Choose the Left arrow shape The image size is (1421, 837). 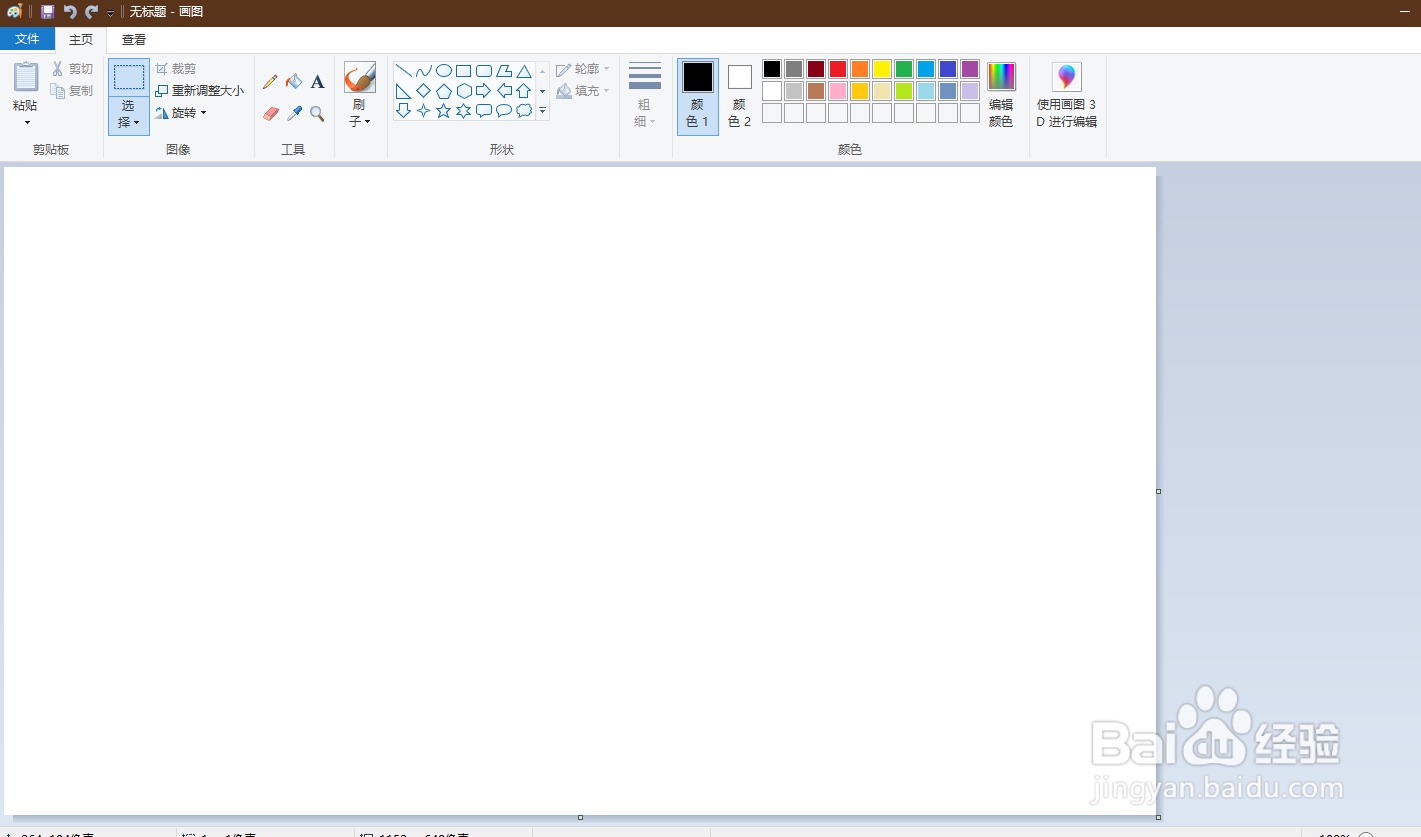[503, 91]
